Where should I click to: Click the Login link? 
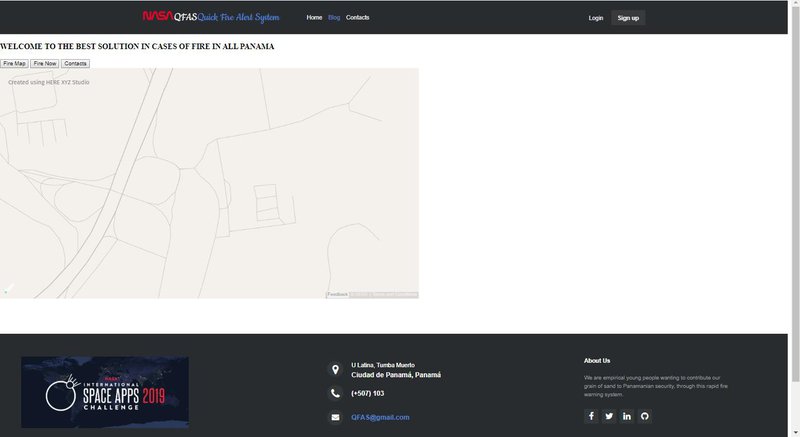(596, 18)
